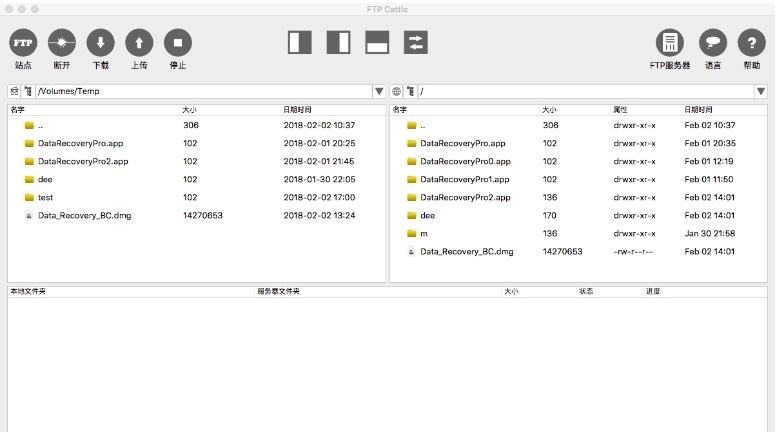Screen dimensions: 777x433
Task: Click the disconnect icon in toolbar
Action: (x=62, y=42)
